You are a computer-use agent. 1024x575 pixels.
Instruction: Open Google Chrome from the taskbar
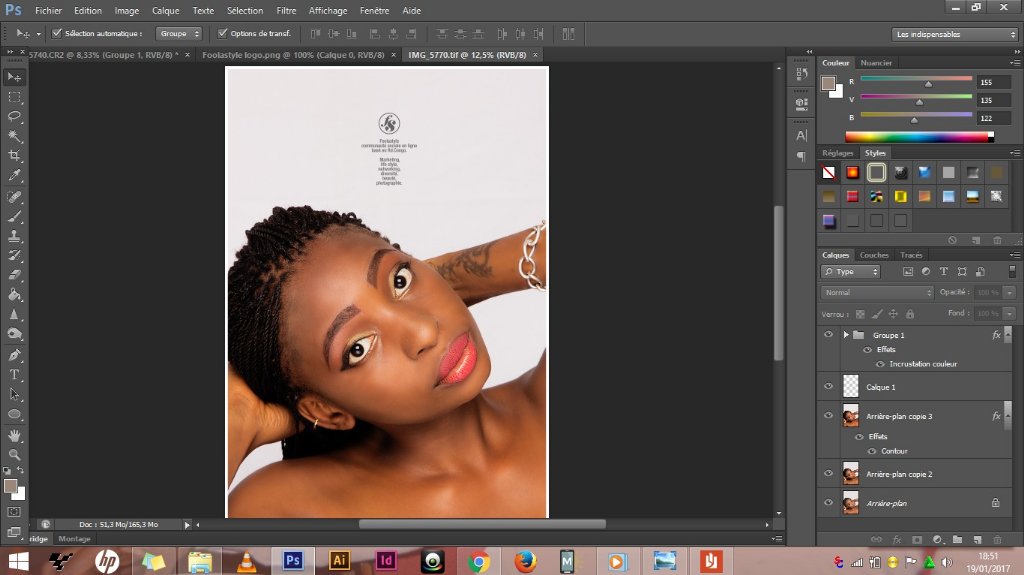[479, 561]
